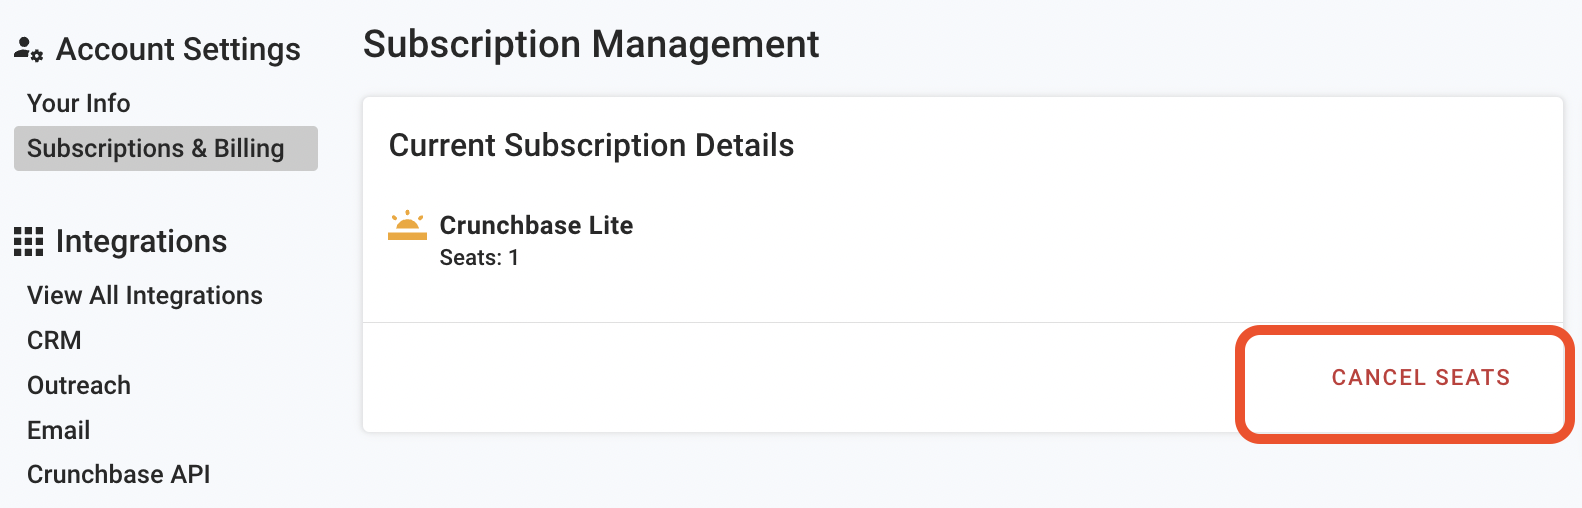Open View All Integrations
Image resolution: width=1582 pixels, height=508 pixels.
point(144,295)
